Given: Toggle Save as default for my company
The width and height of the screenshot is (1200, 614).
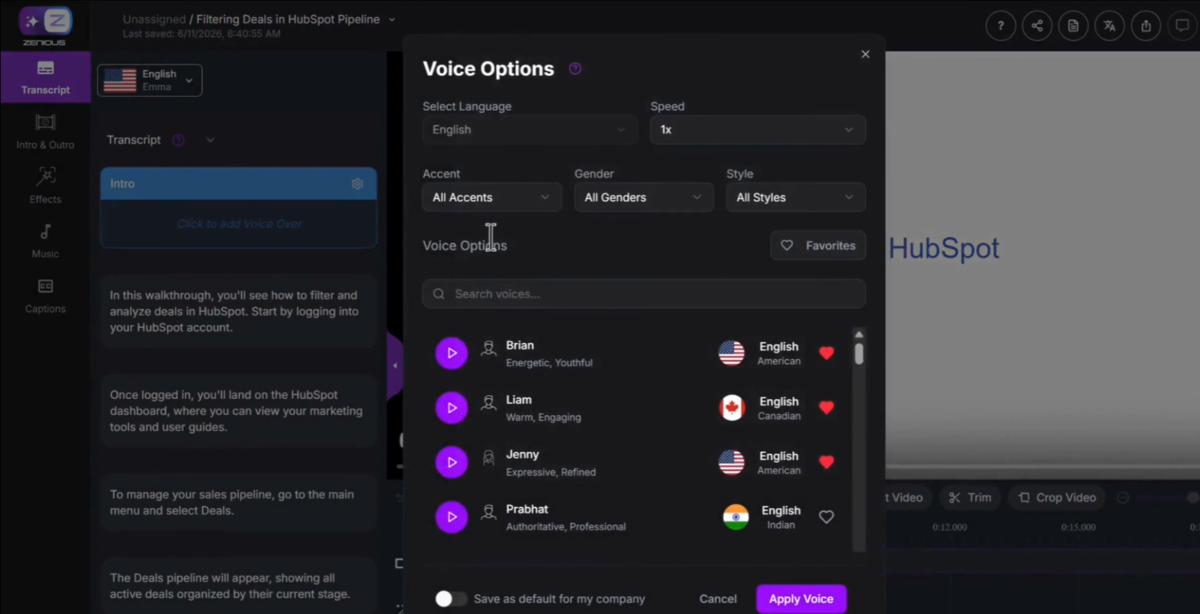Looking at the screenshot, I should [x=451, y=599].
